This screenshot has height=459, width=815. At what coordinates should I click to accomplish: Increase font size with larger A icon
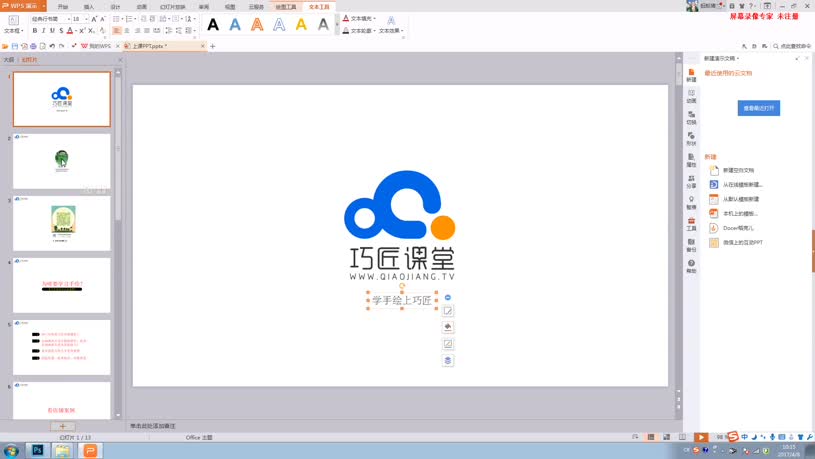pos(94,19)
